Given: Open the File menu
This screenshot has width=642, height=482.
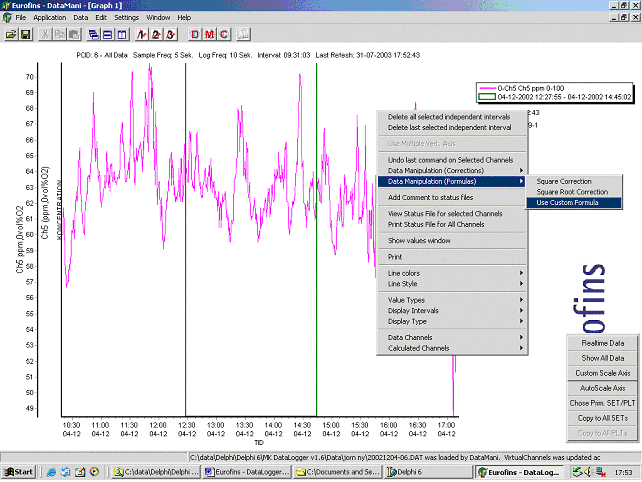Looking at the screenshot, I should click(20, 18).
